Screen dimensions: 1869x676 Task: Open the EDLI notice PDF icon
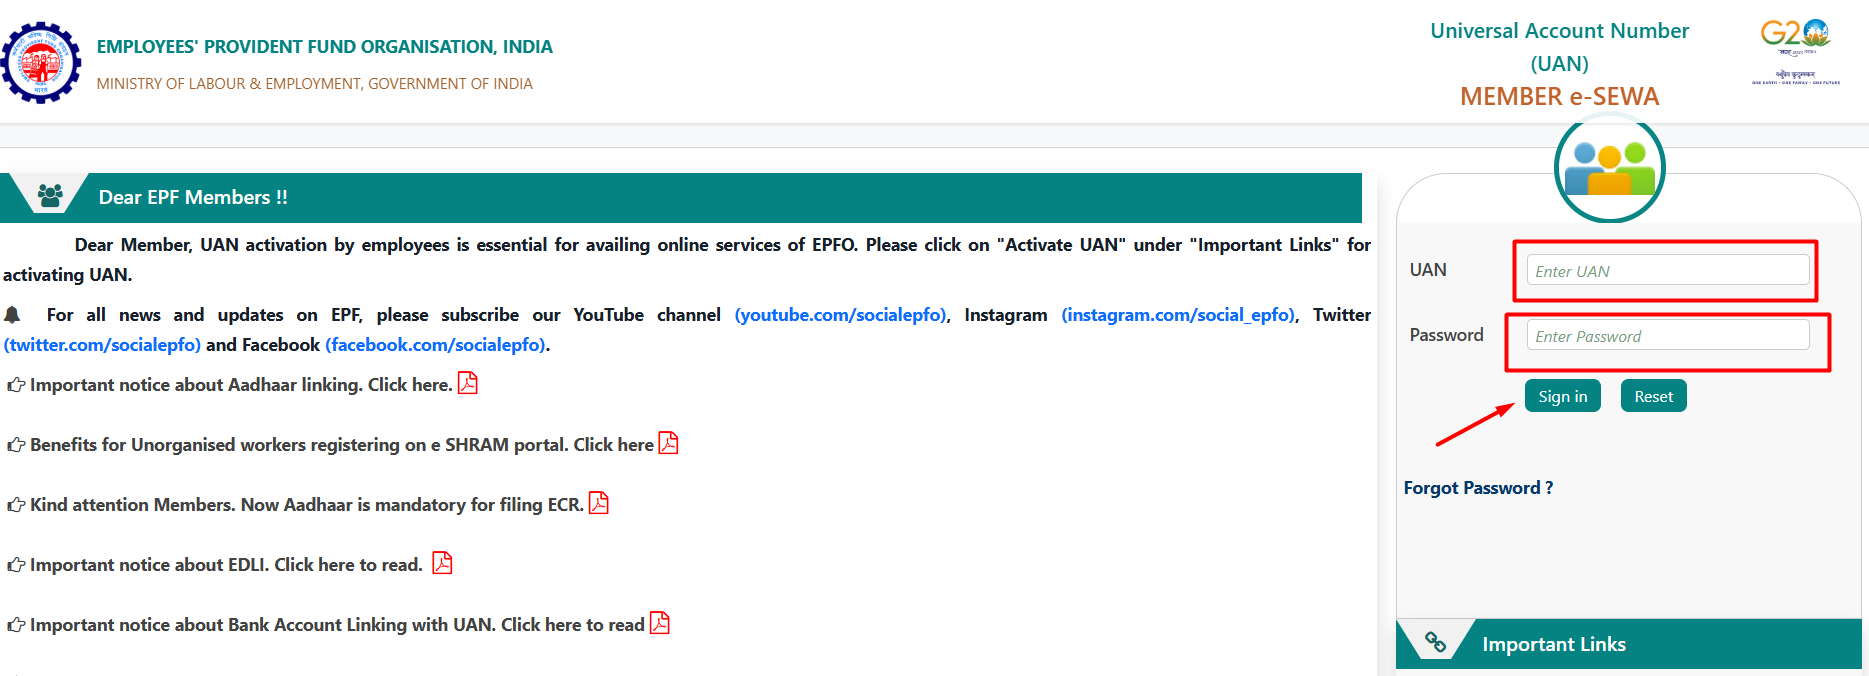click(x=442, y=563)
